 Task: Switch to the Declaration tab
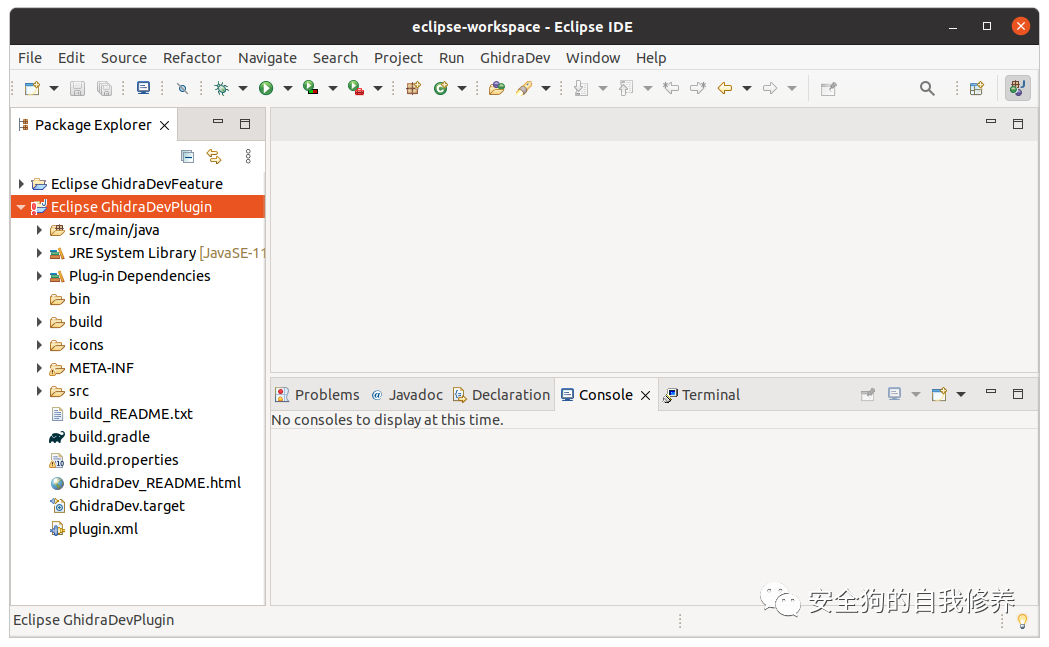click(502, 395)
